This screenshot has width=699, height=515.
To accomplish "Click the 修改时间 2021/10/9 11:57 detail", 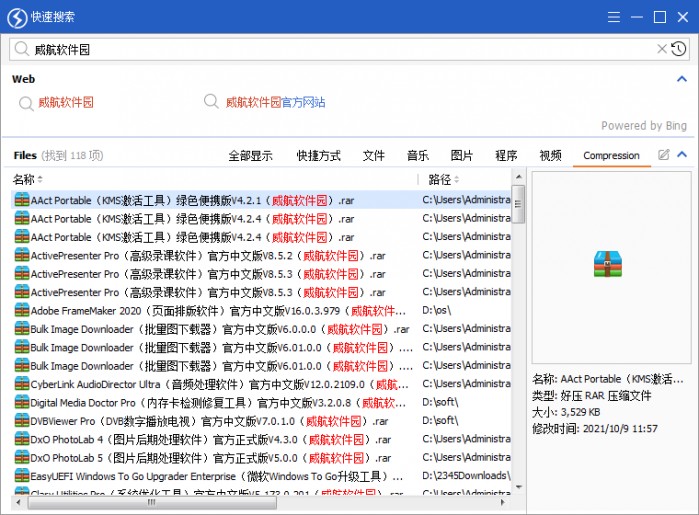I will coord(595,428).
